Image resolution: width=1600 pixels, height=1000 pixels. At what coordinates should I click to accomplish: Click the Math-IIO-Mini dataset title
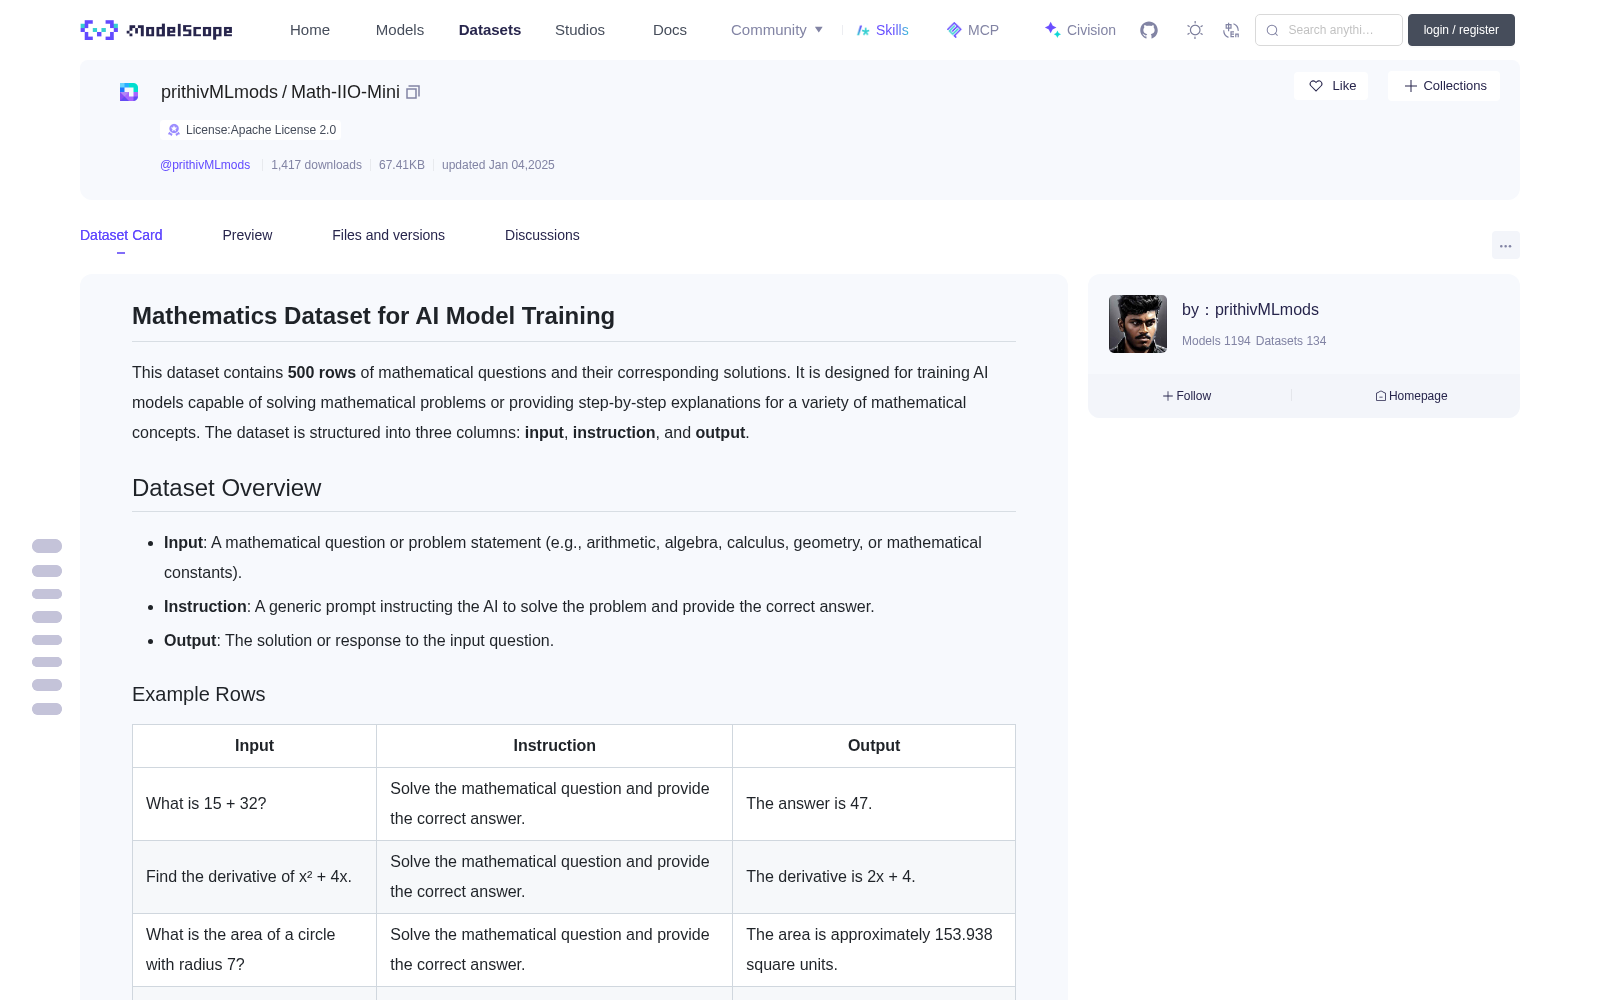coord(345,92)
